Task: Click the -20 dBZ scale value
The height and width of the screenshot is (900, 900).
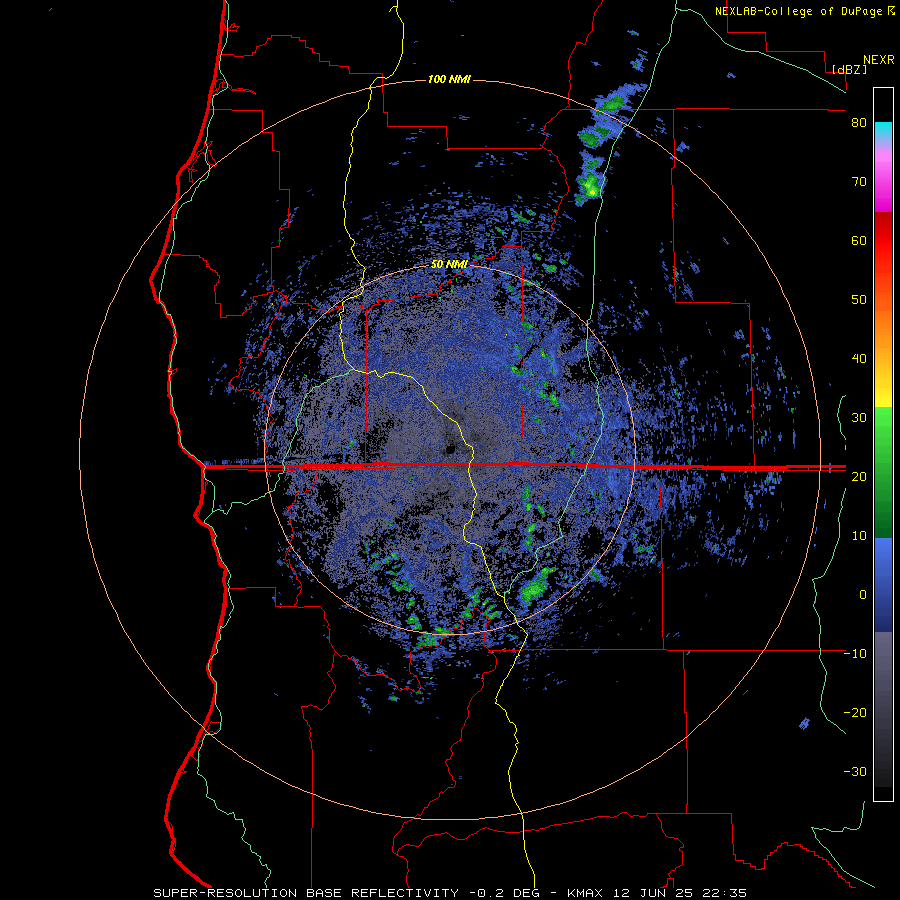Action: point(855,713)
